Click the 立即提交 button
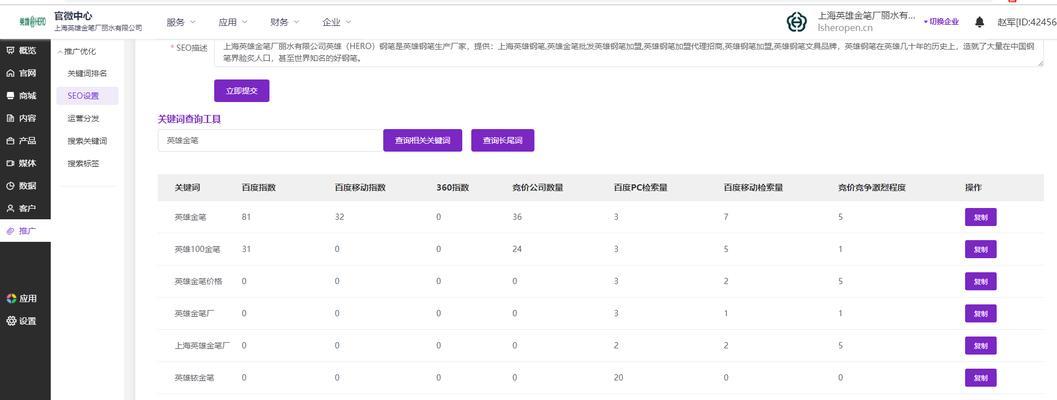Screen dimensions: 1057x400 pos(241,90)
